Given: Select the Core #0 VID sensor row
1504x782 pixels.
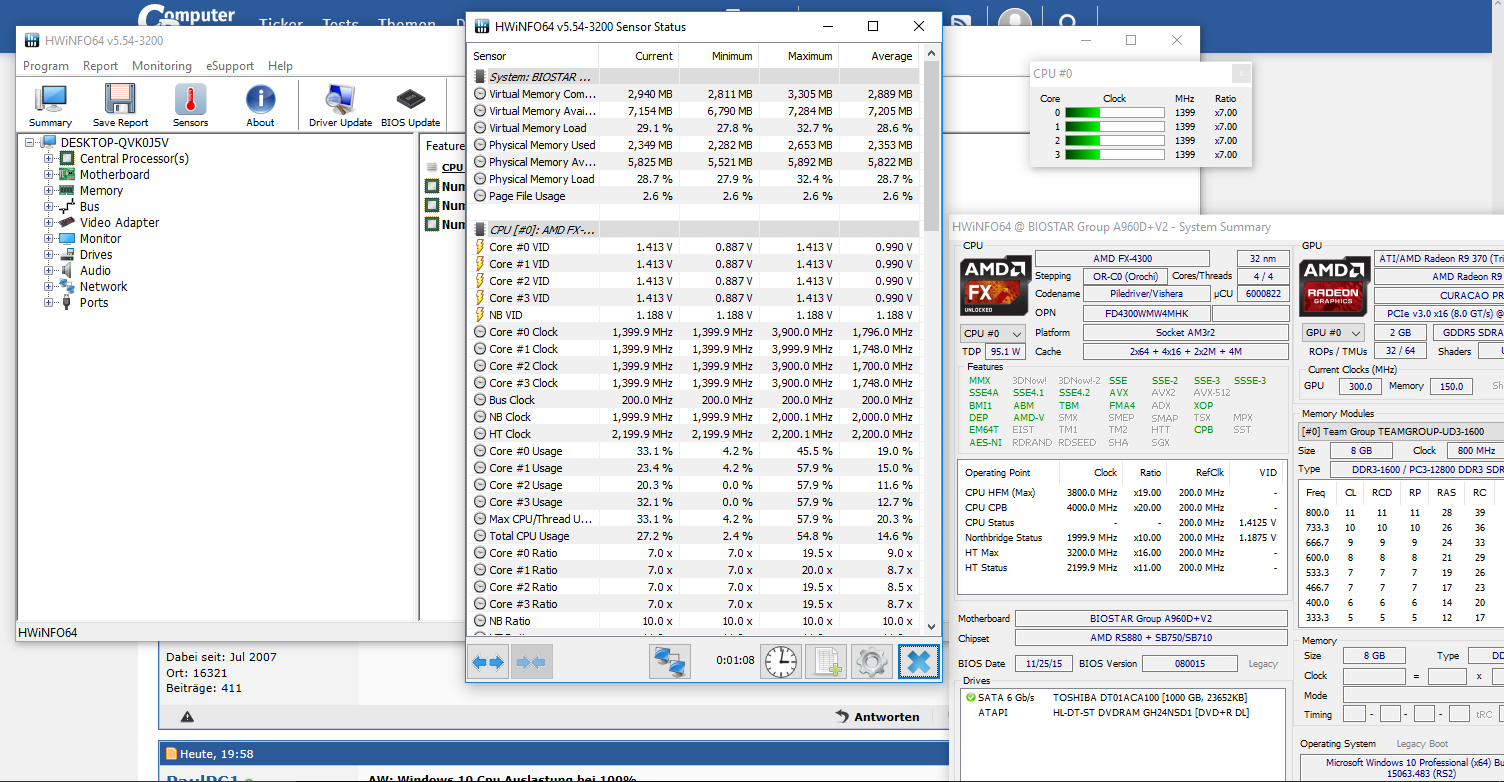Looking at the screenshot, I should 694,247.
